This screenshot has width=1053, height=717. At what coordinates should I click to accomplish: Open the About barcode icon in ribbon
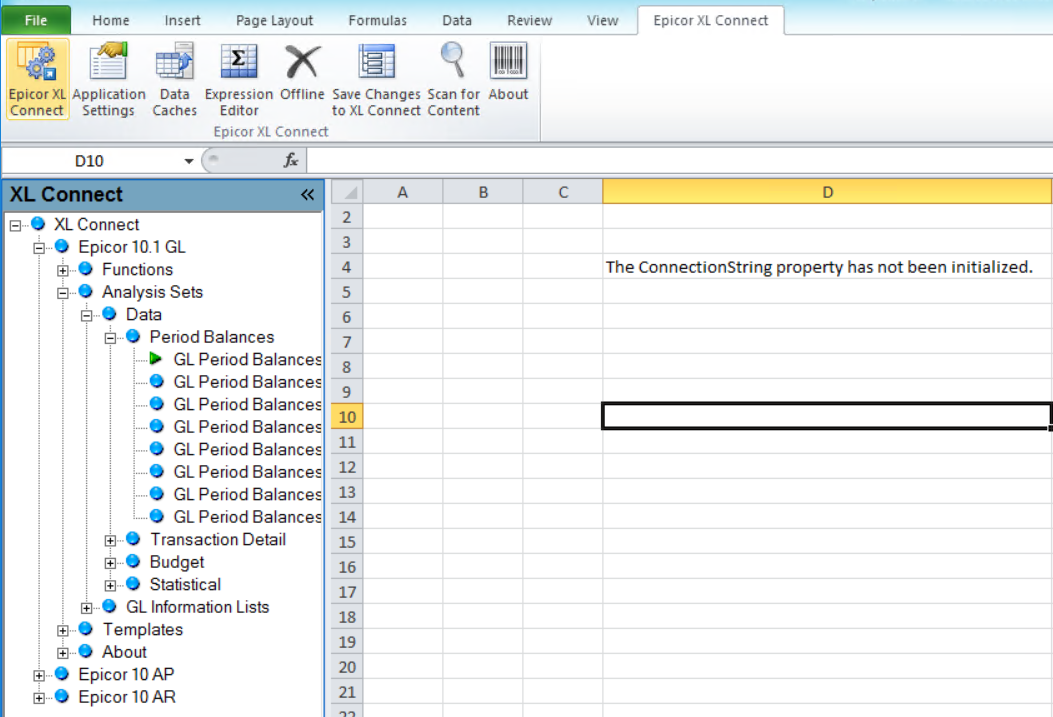(508, 72)
